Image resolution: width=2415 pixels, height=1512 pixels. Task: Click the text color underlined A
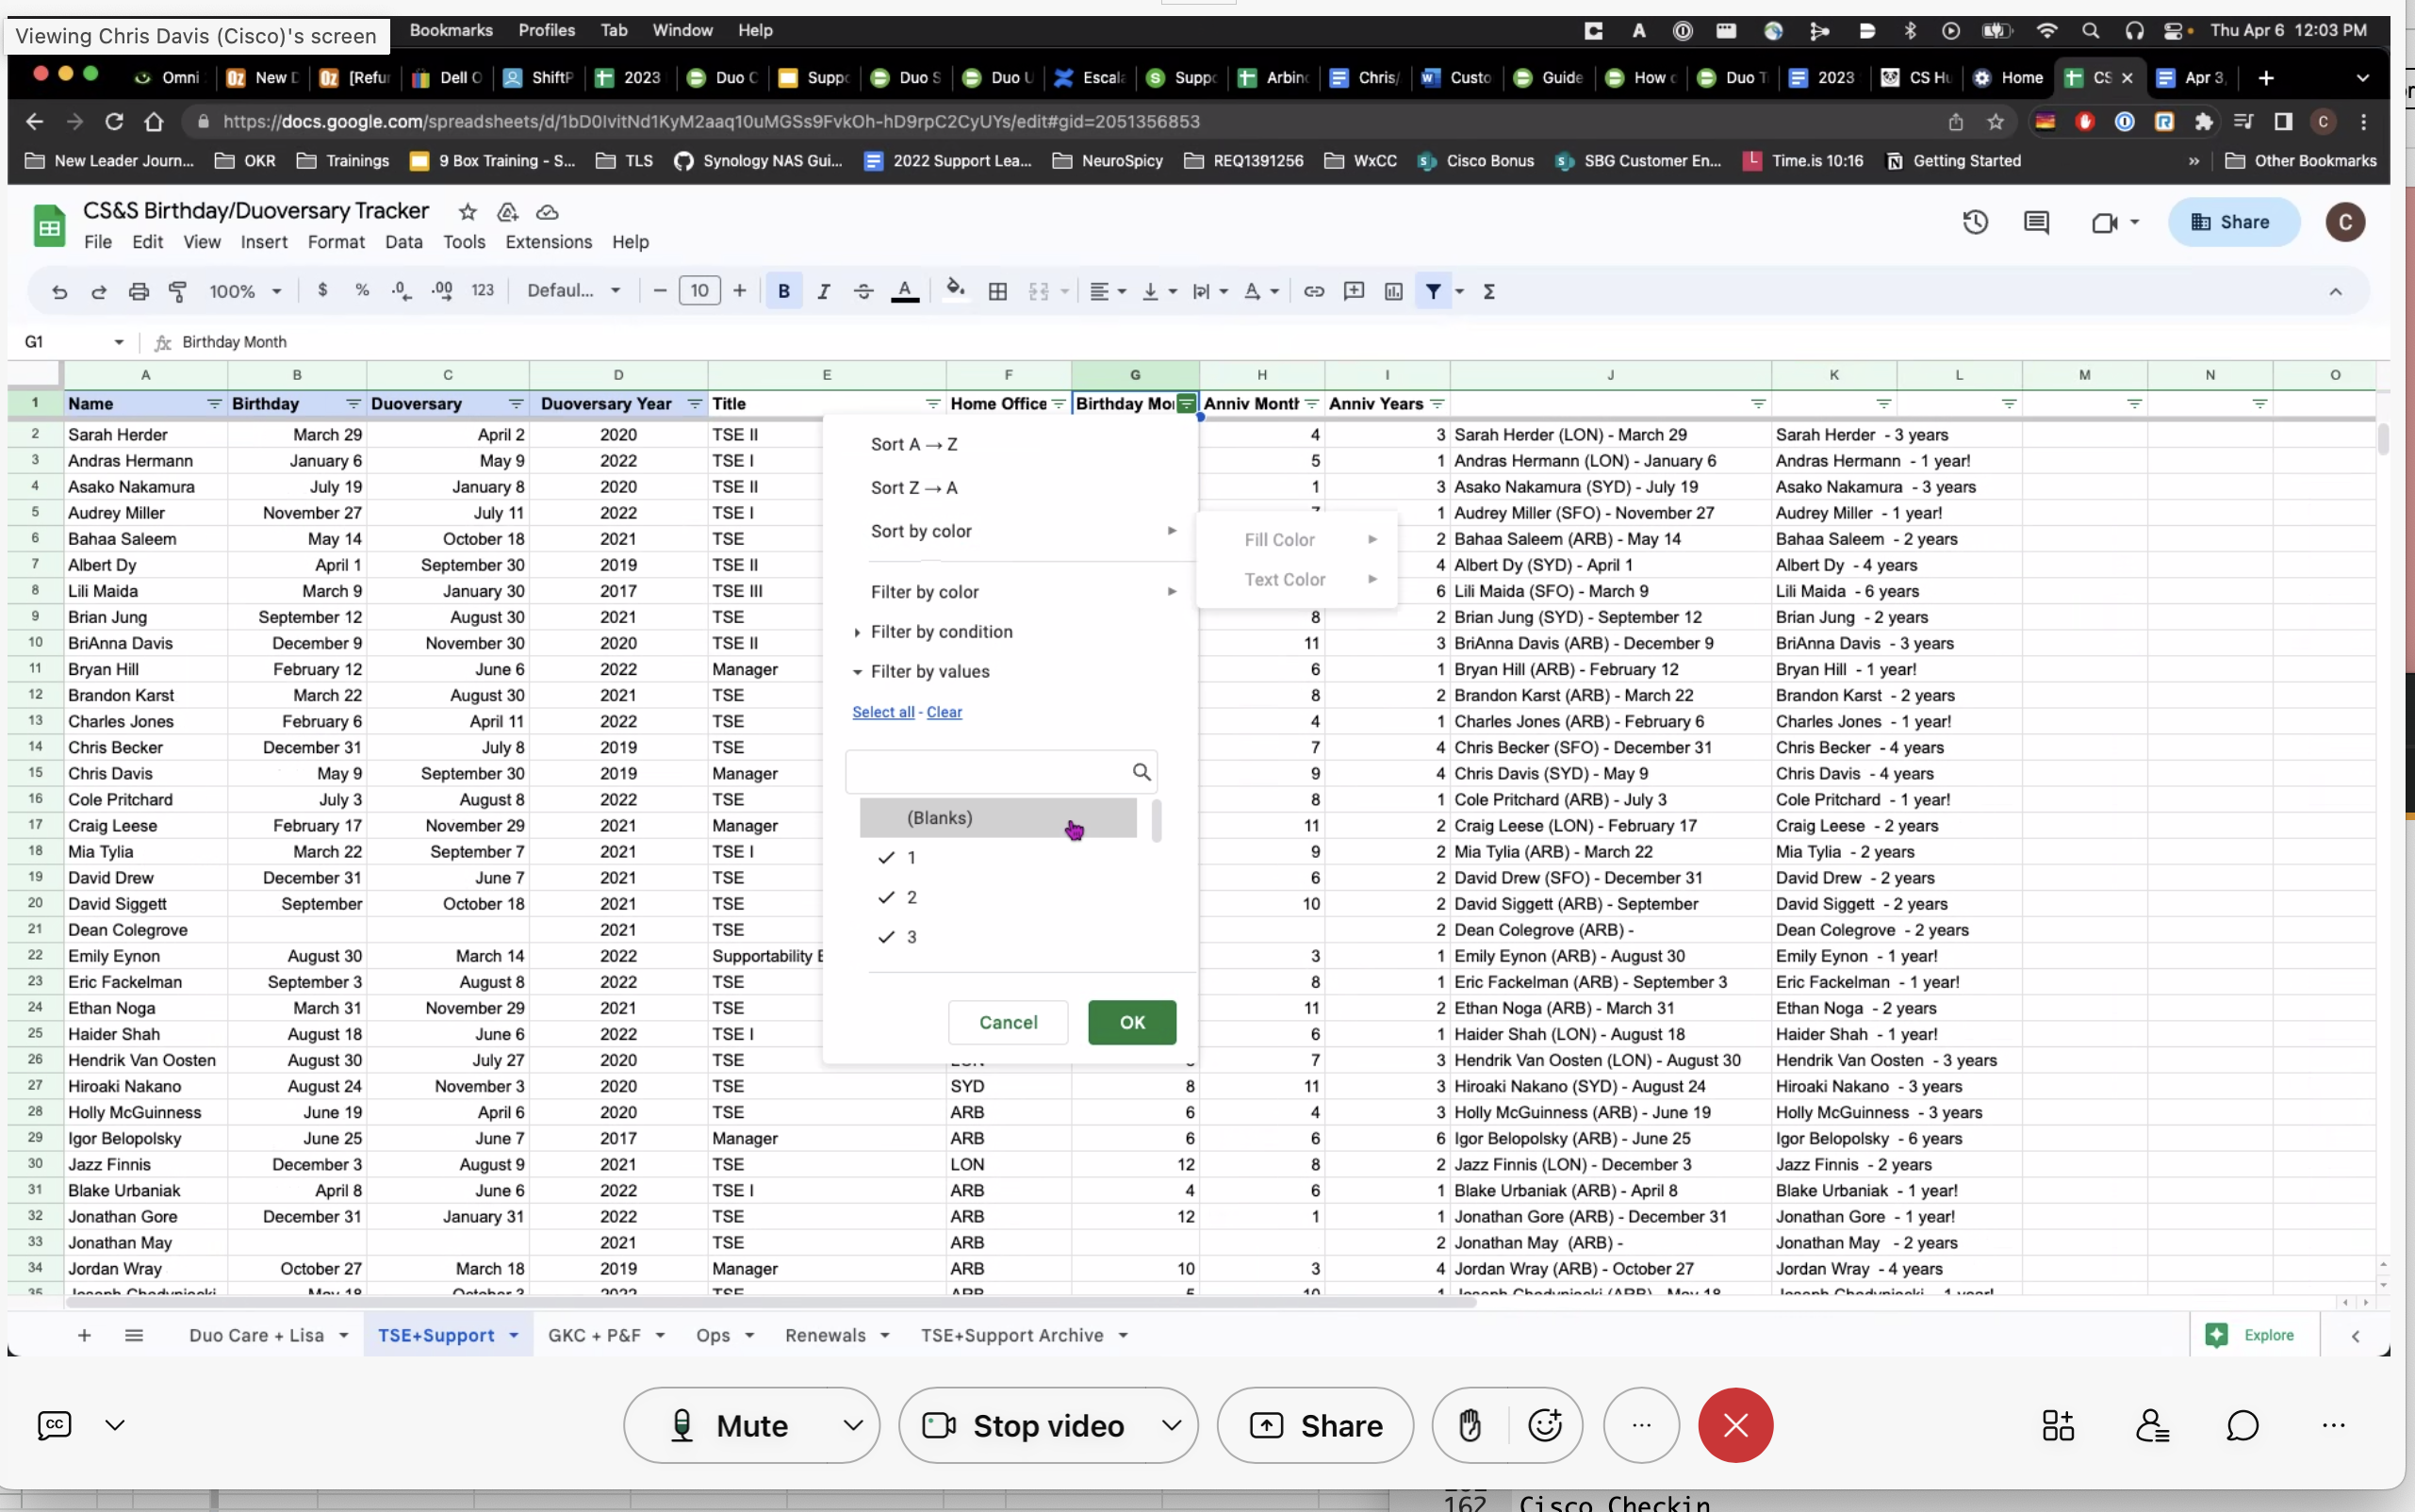904,291
